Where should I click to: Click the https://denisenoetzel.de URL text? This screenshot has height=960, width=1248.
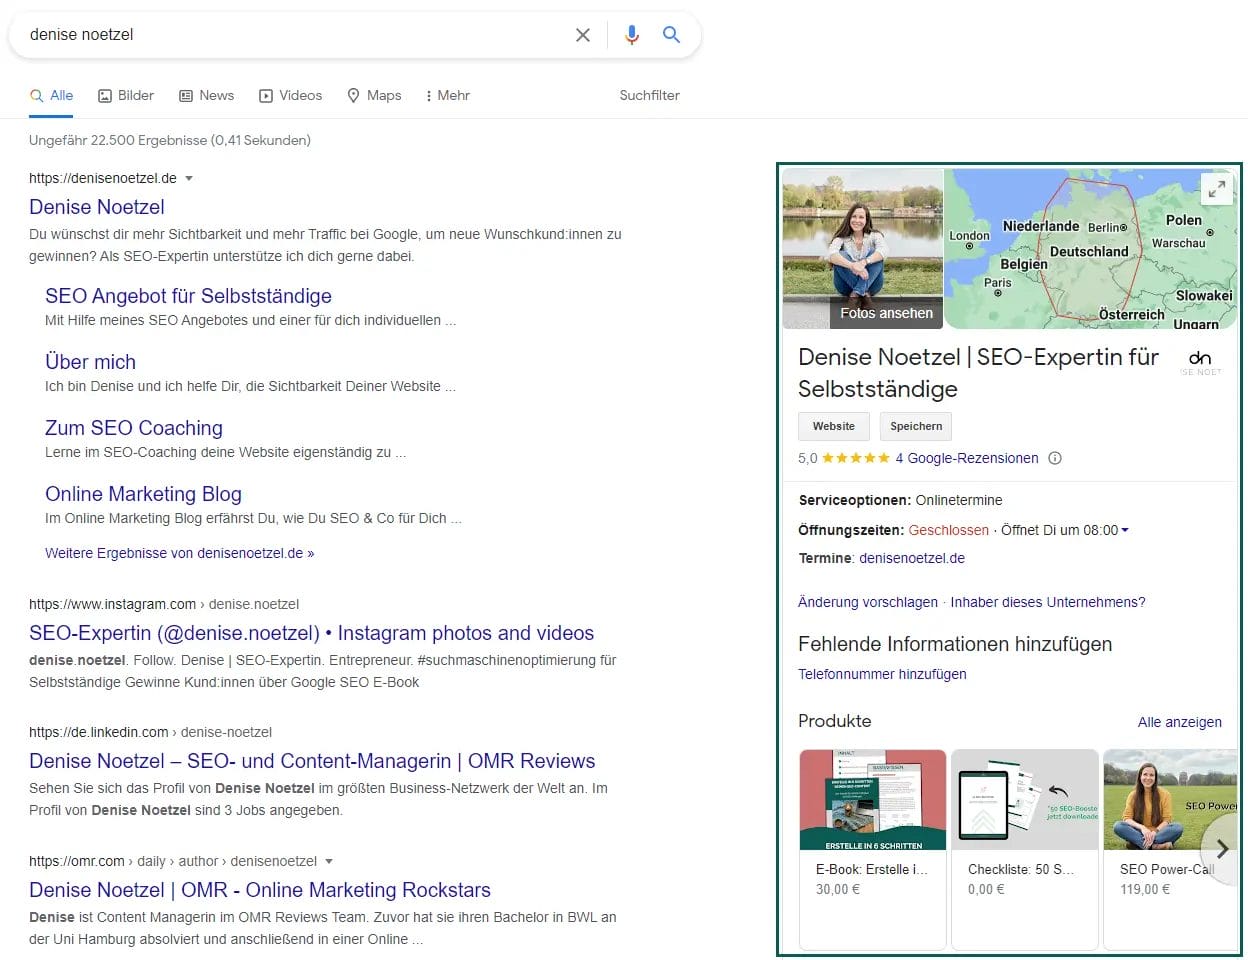(x=103, y=178)
